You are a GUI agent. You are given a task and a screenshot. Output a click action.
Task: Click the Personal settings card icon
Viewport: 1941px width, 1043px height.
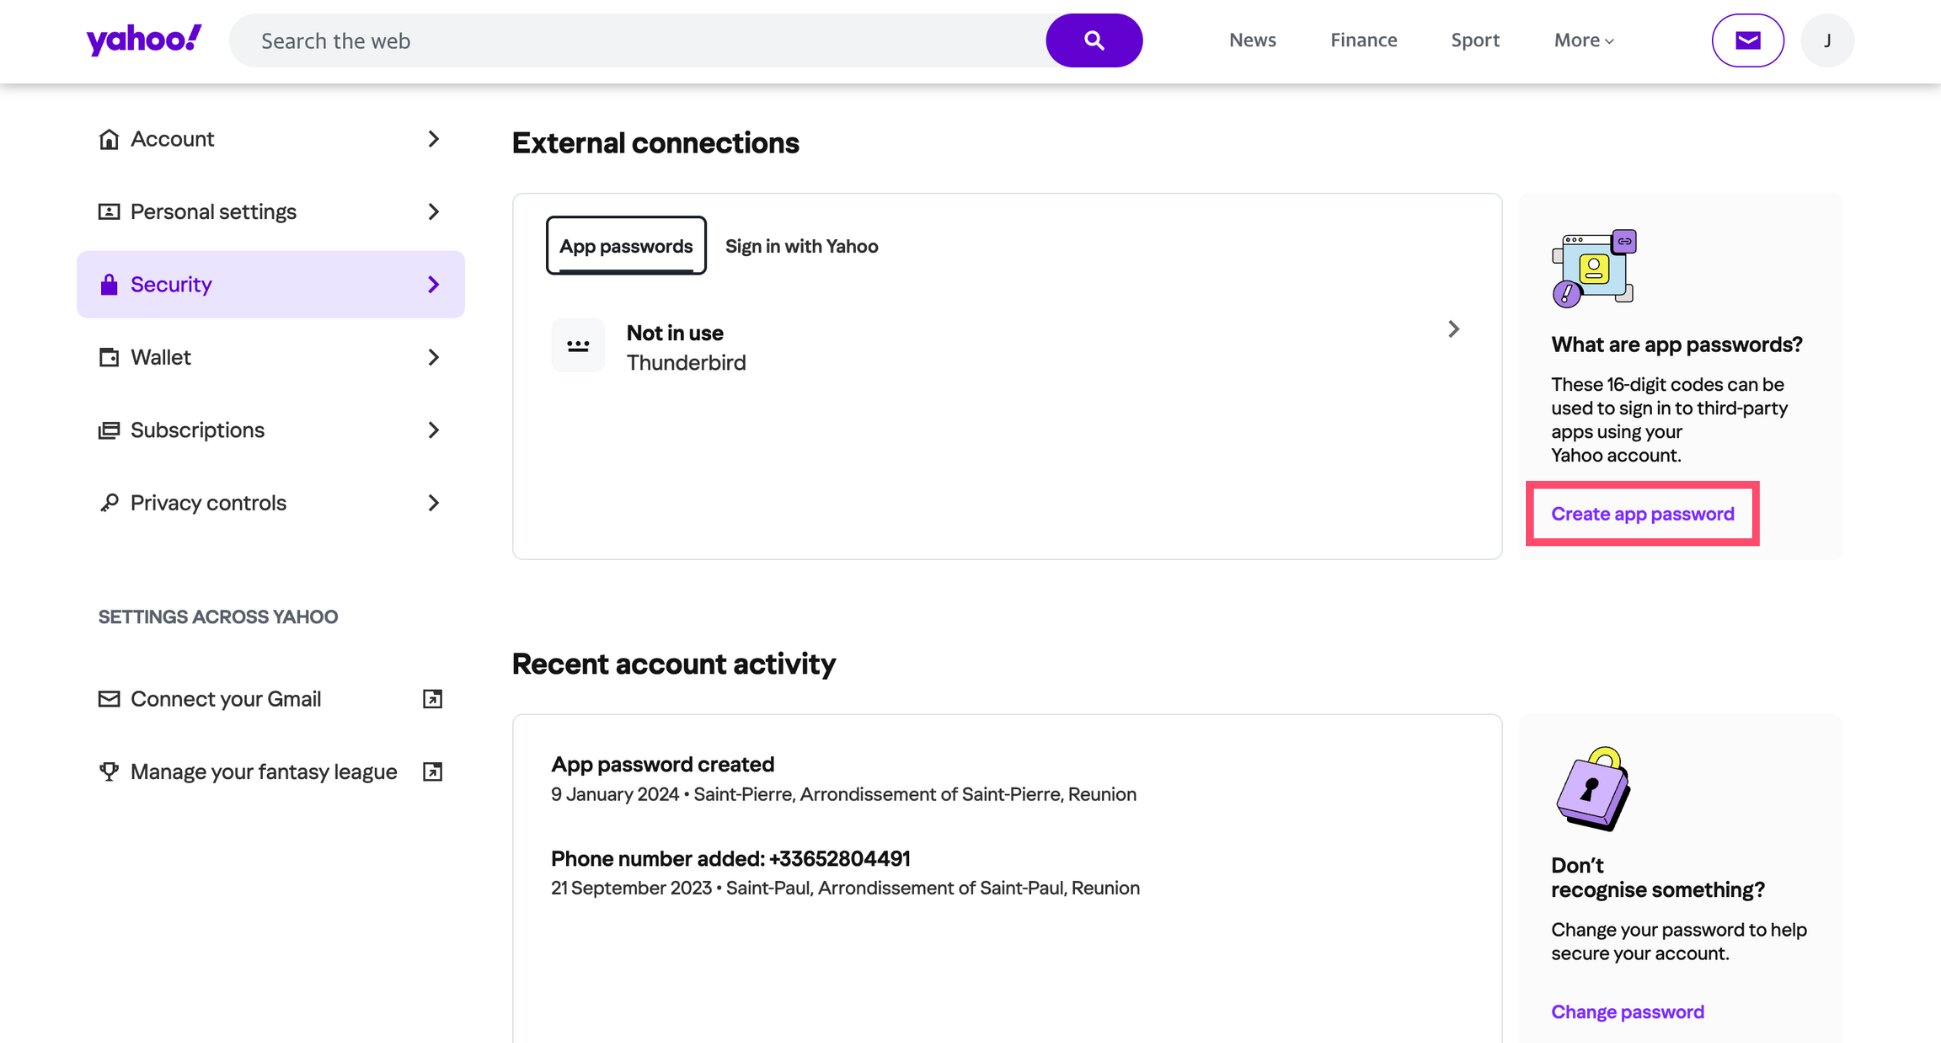109,212
